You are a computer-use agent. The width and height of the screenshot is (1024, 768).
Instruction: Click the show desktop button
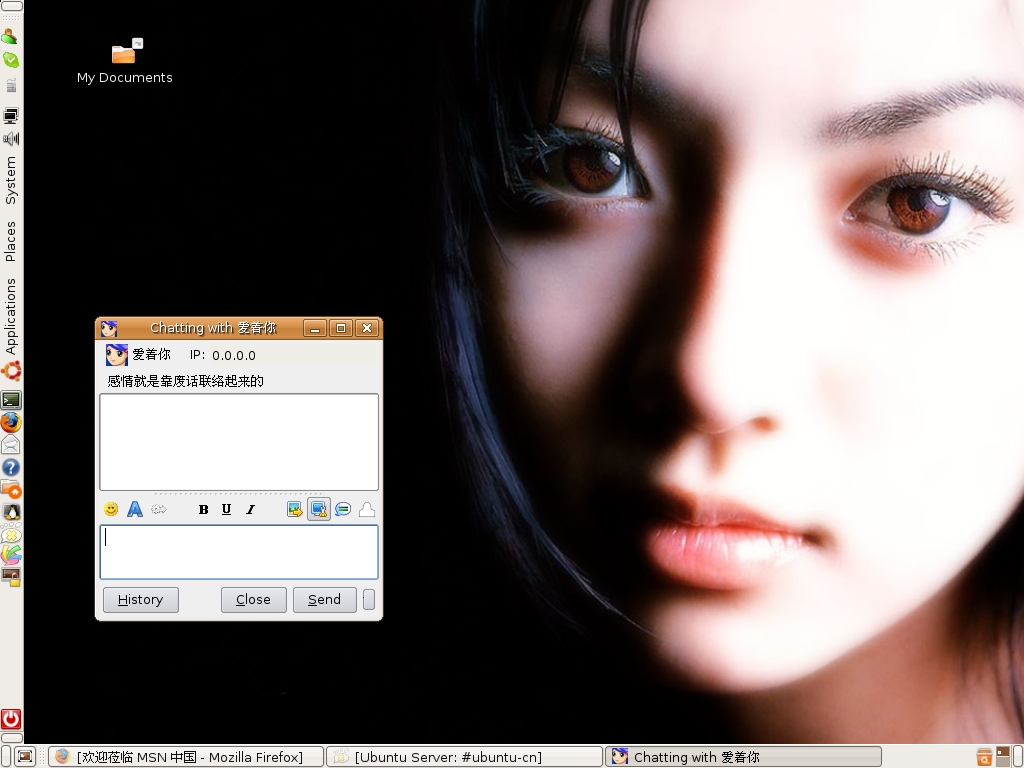pos(25,757)
